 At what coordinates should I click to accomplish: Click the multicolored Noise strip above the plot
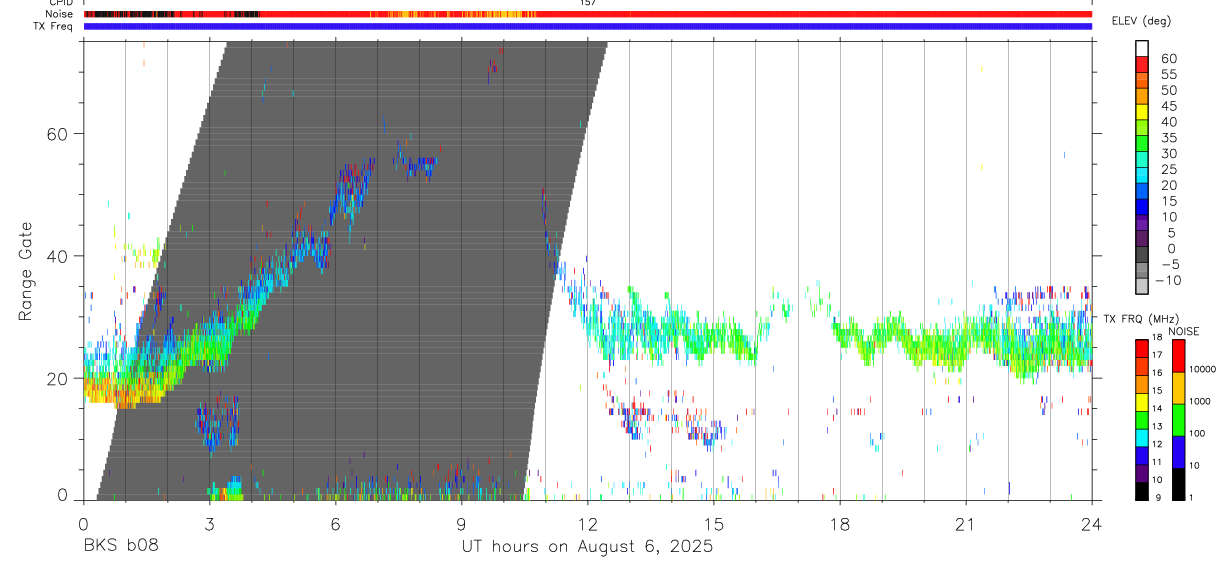point(588,14)
